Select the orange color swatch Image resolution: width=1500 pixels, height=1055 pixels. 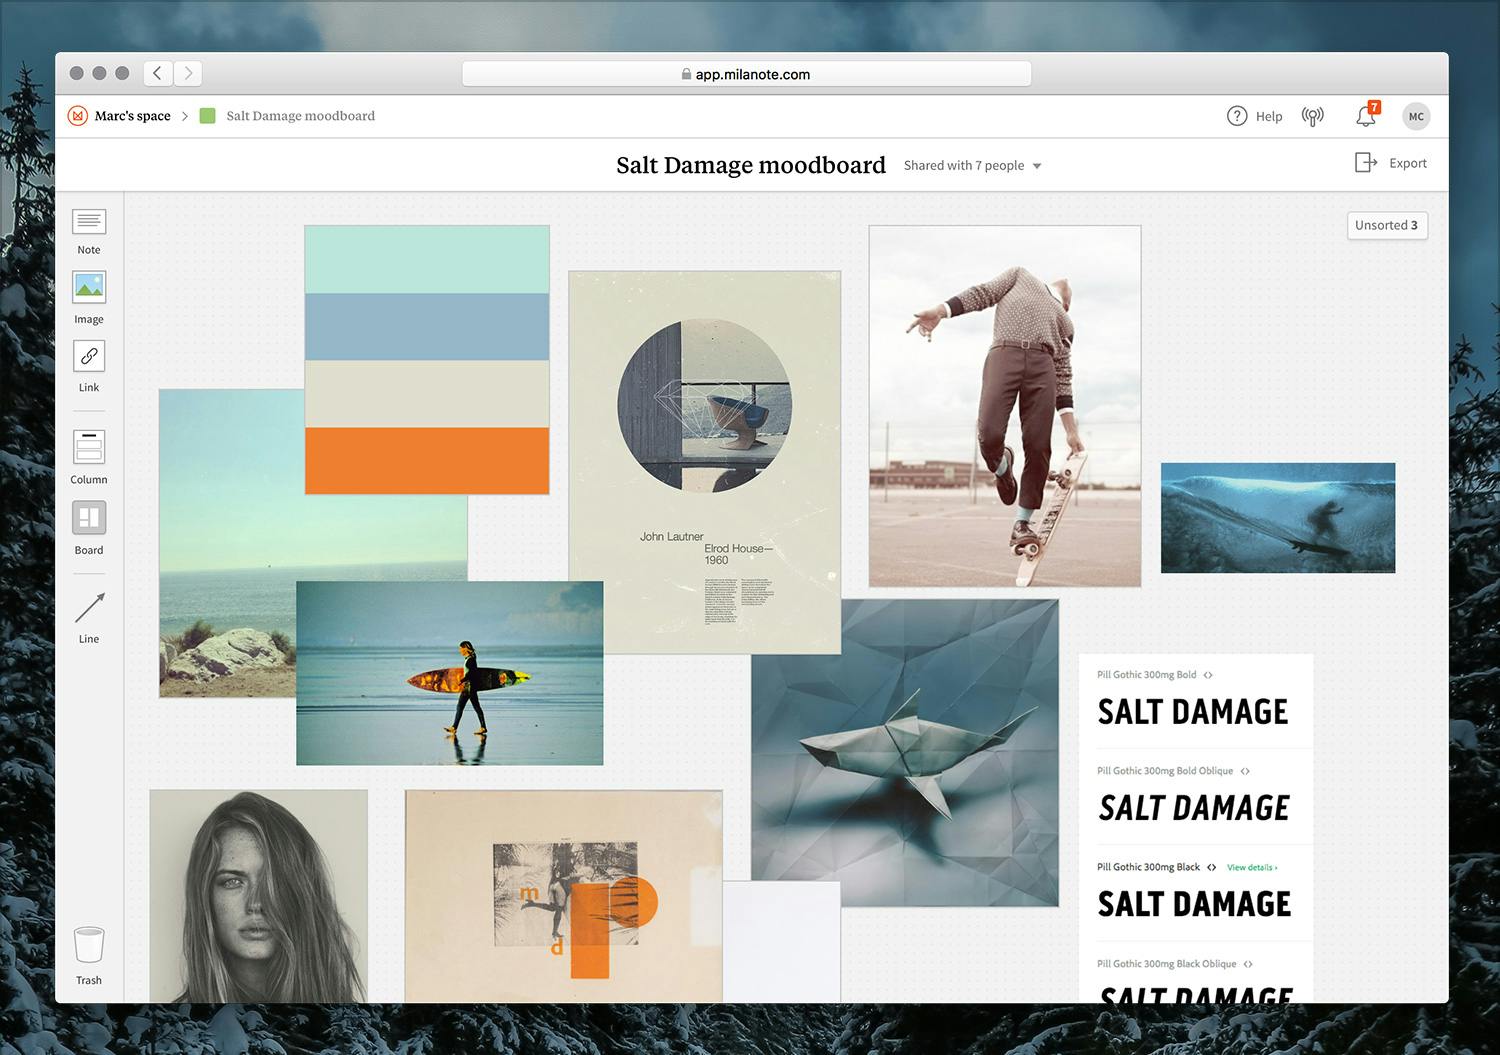[427, 461]
